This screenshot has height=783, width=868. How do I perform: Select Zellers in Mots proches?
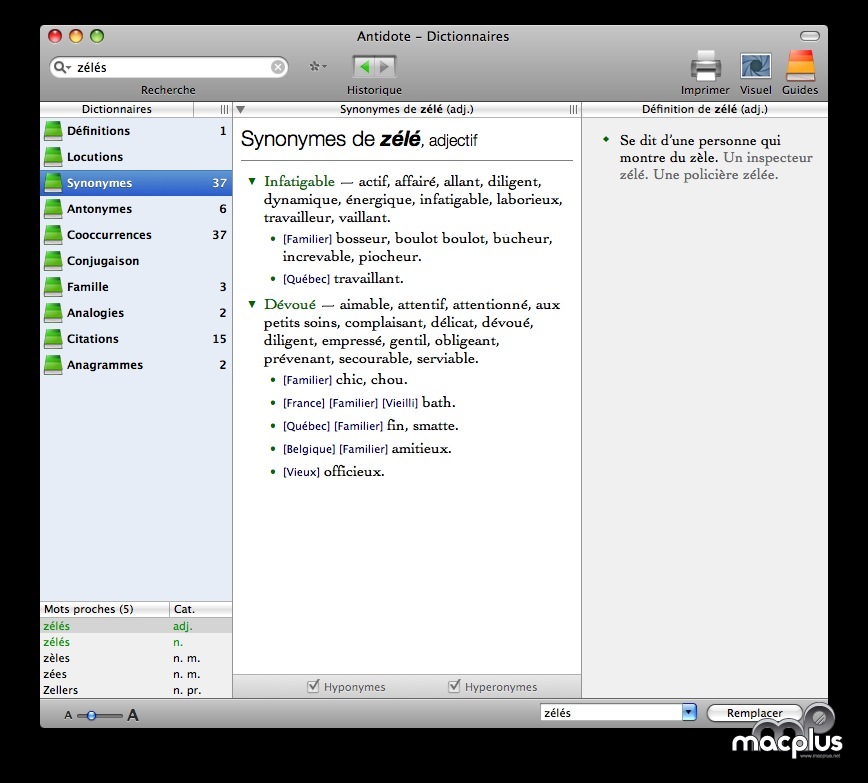[136, 690]
